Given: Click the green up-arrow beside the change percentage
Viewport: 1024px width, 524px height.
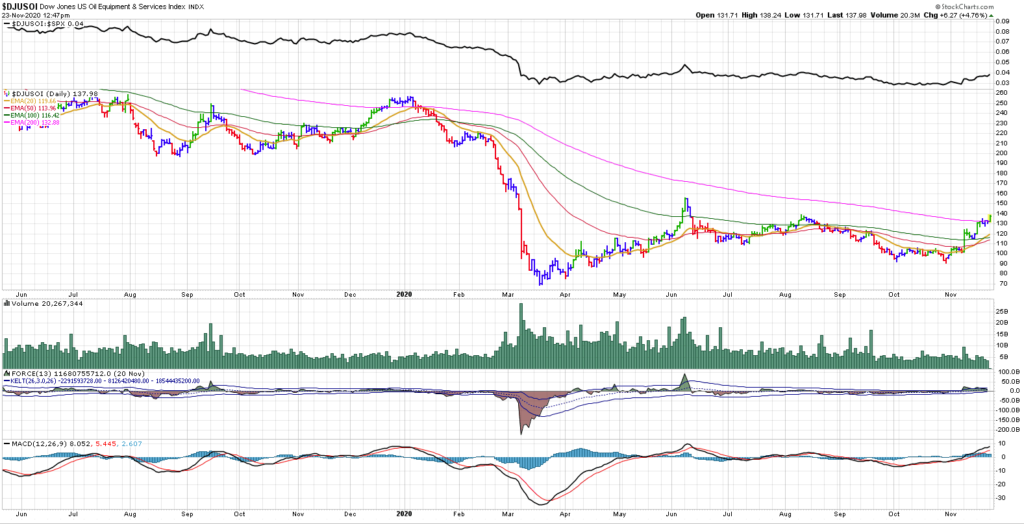Looking at the screenshot, I should (x=991, y=15).
